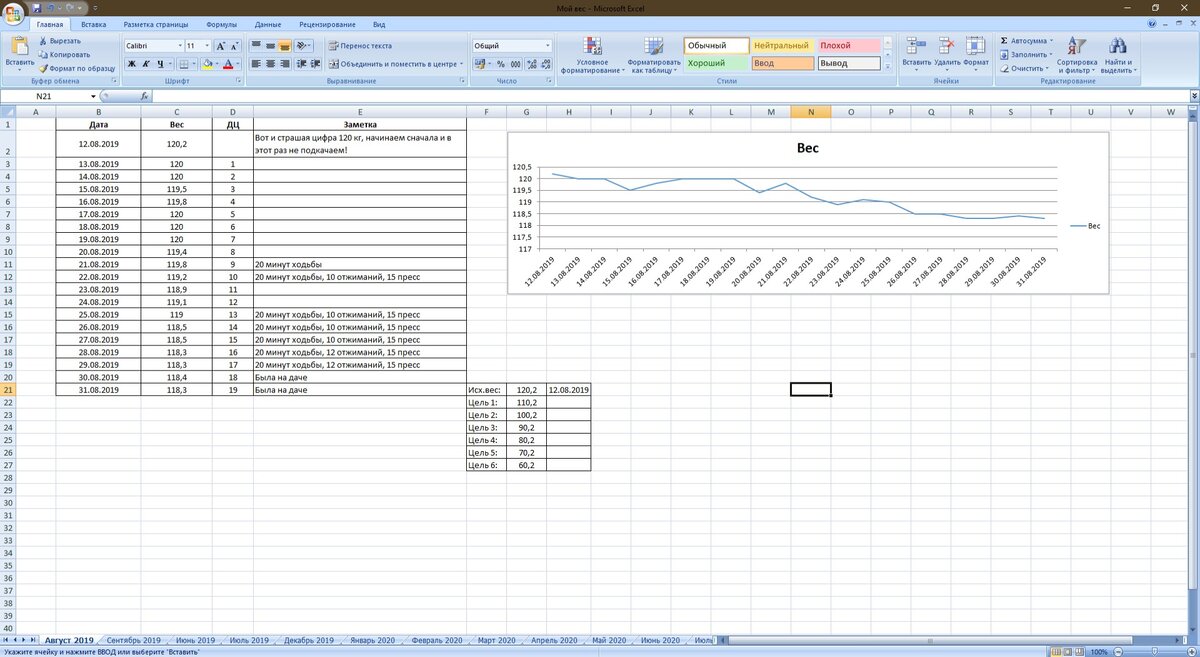Increase decimal places
Viewport: 1200px width, 657px height.
[530, 64]
